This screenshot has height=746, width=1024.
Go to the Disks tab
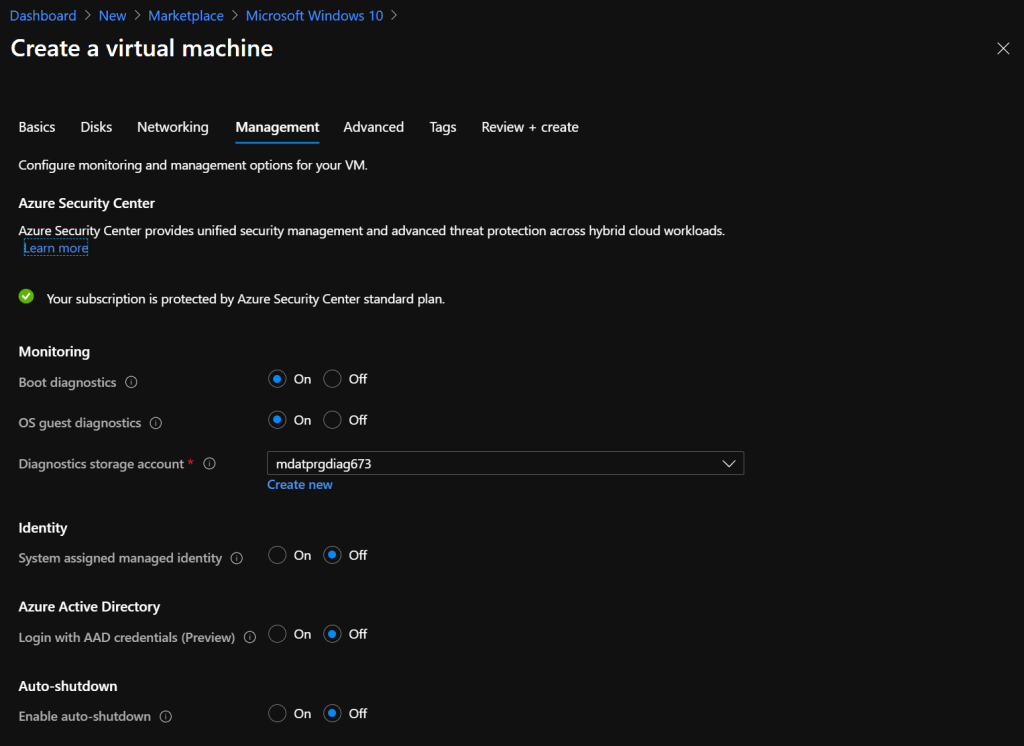pyautogui.click(x=96, y=127)
